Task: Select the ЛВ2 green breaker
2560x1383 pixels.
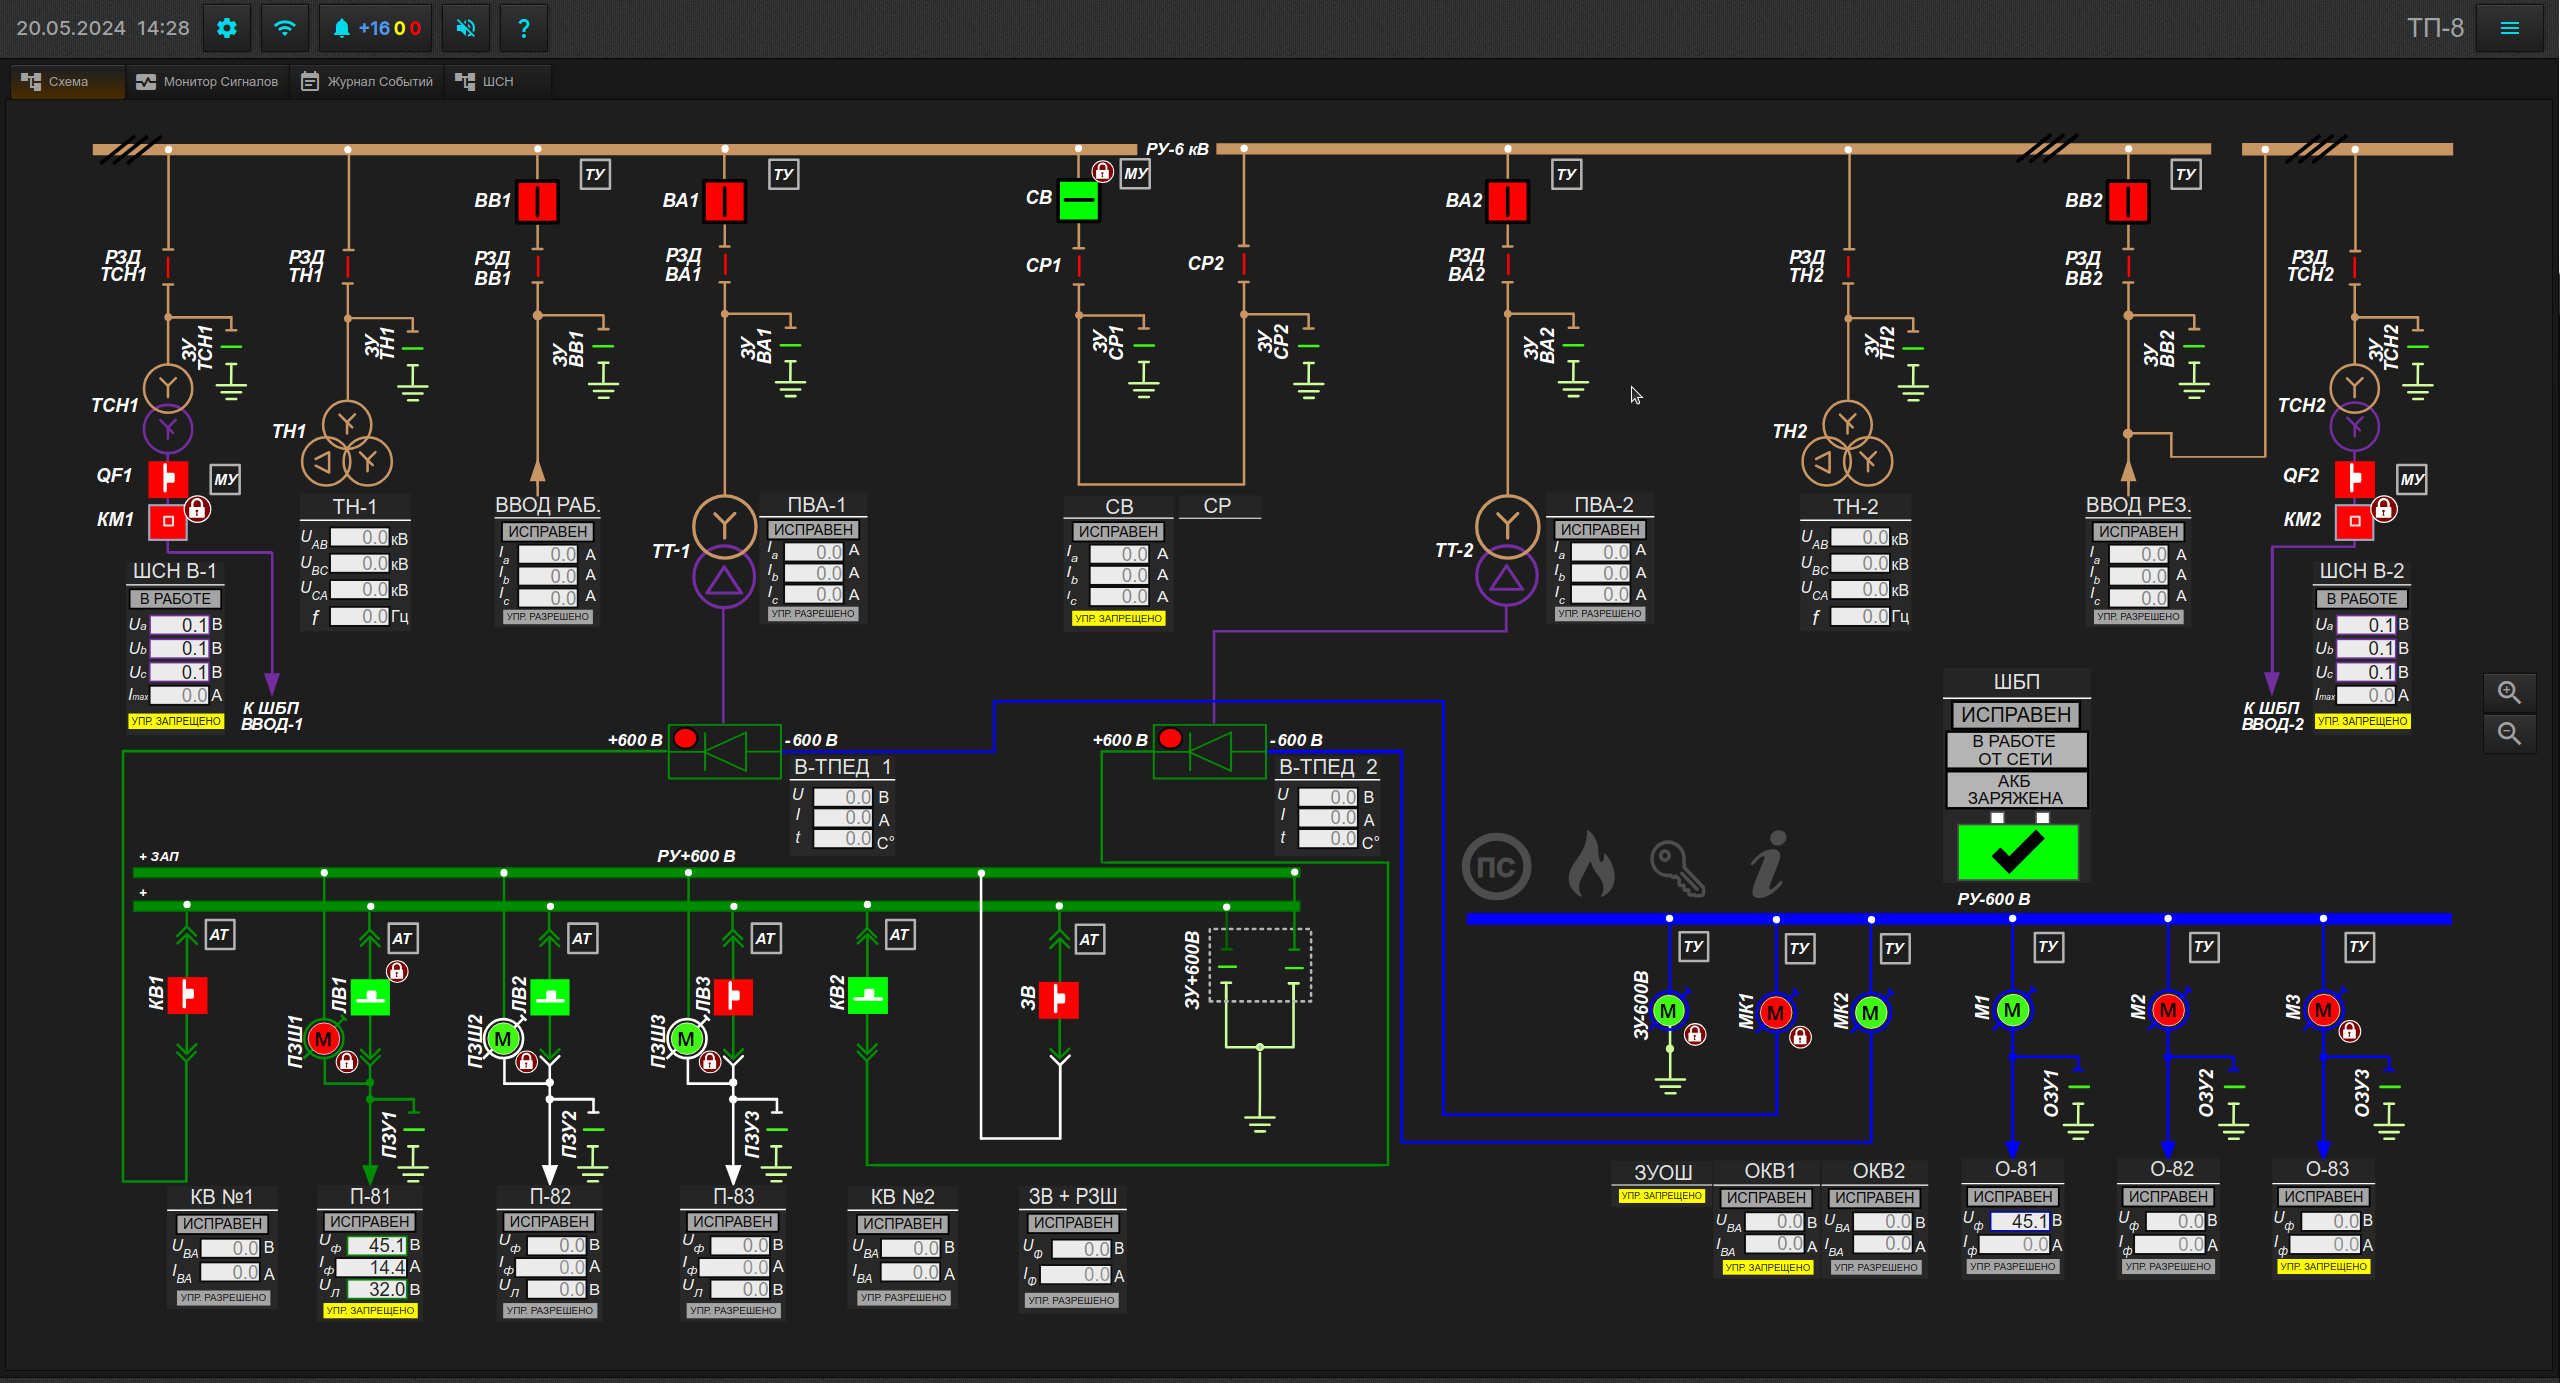Action: tap(550, 997)
